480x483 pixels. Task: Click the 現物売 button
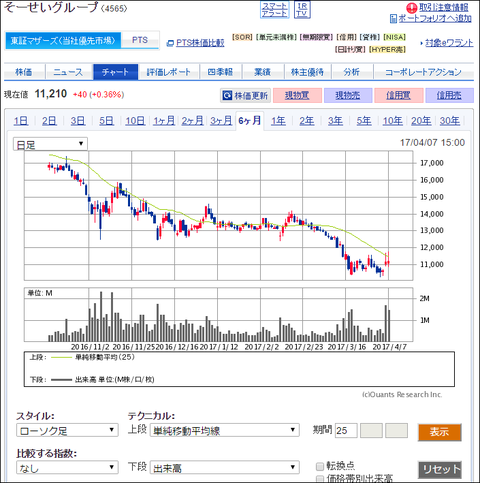coord(348,96)
